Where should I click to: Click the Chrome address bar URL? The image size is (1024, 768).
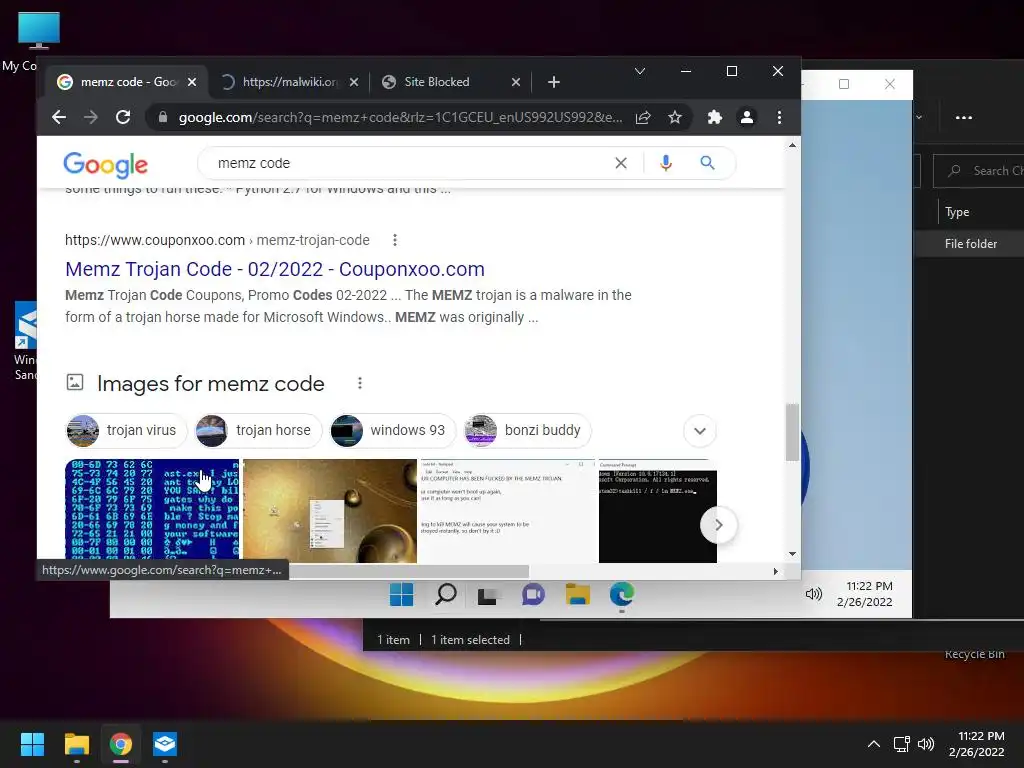click(400, 118)
